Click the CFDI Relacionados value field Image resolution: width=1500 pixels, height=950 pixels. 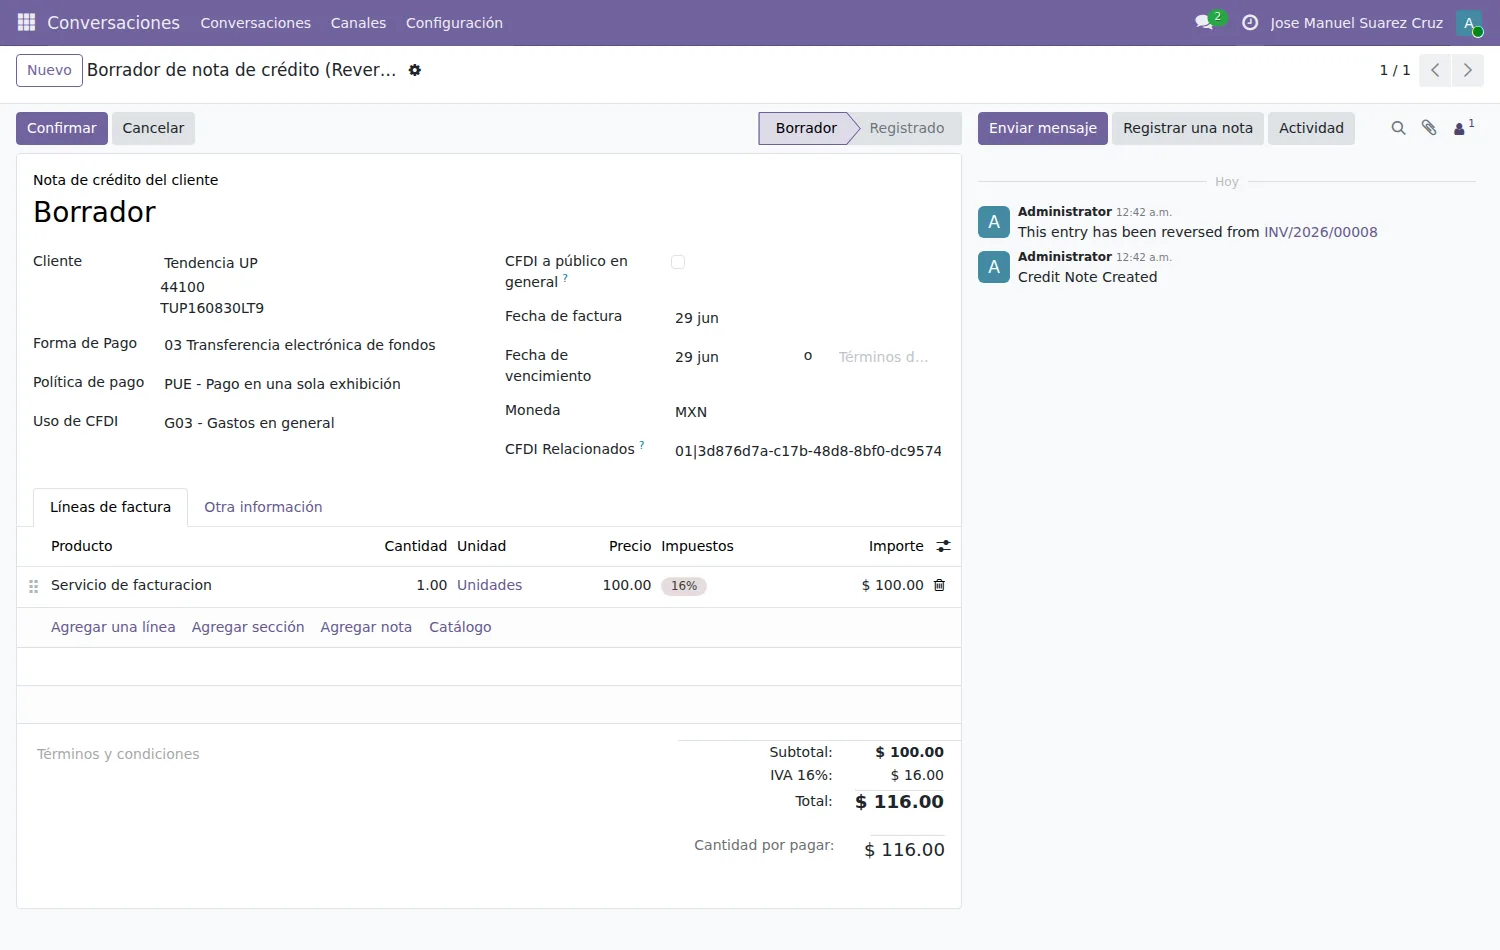[x=808, y=451]
